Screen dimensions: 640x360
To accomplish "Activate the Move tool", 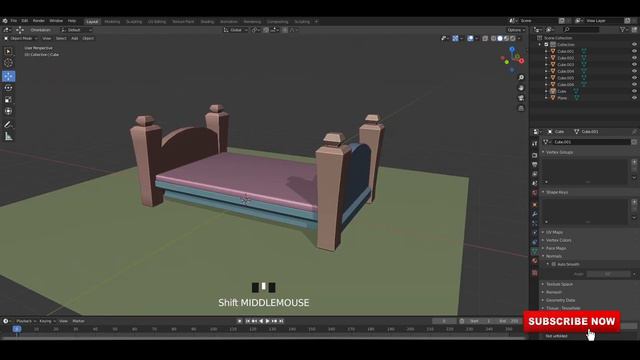I will (8, 76).
